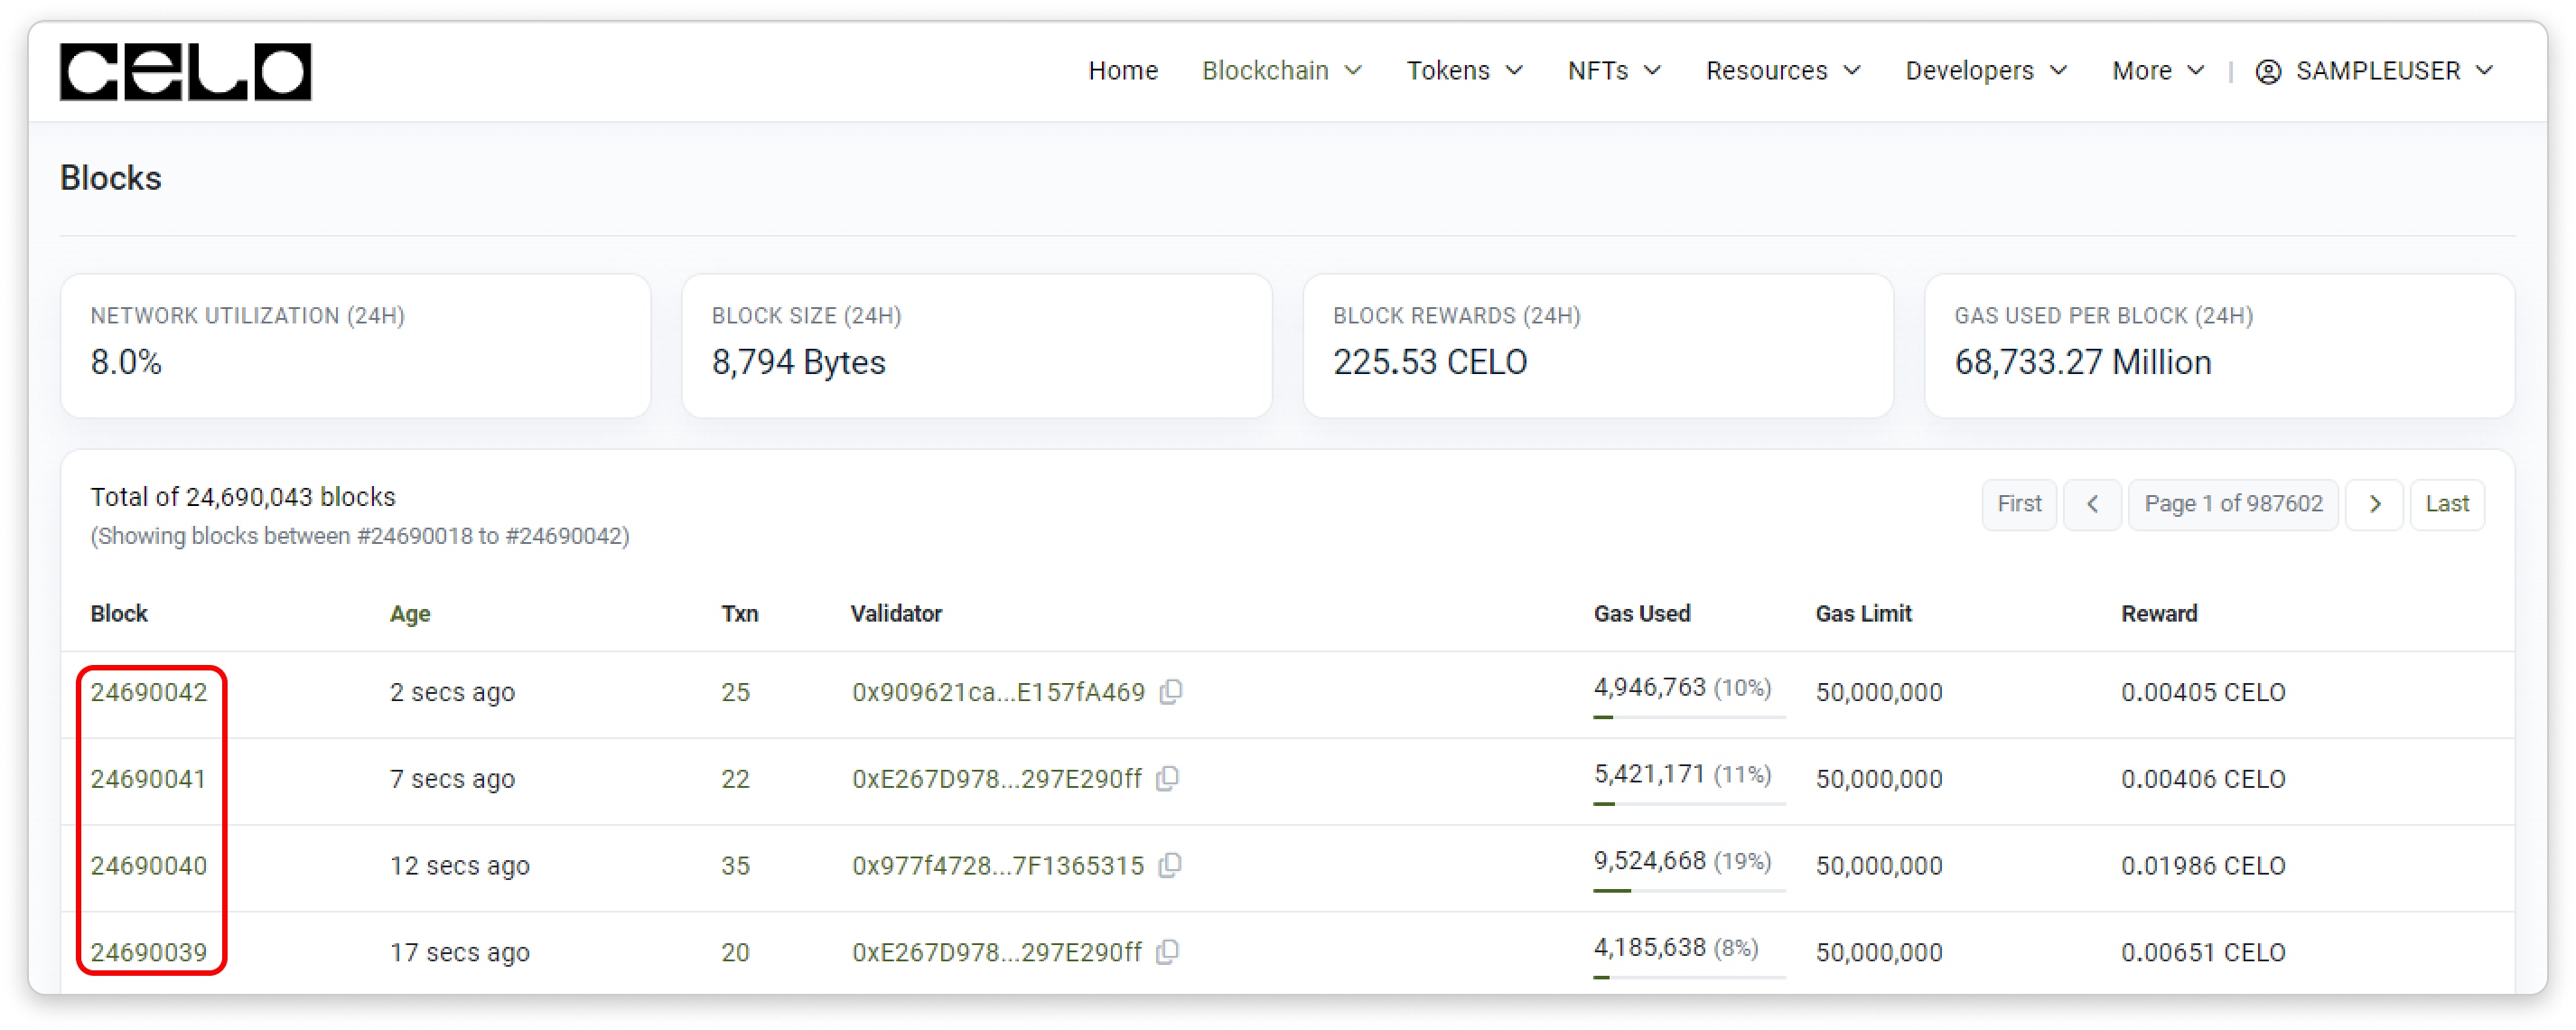
Task: Copy validator address 0x909621ca...E157fA469
Action: (1171, 691)
